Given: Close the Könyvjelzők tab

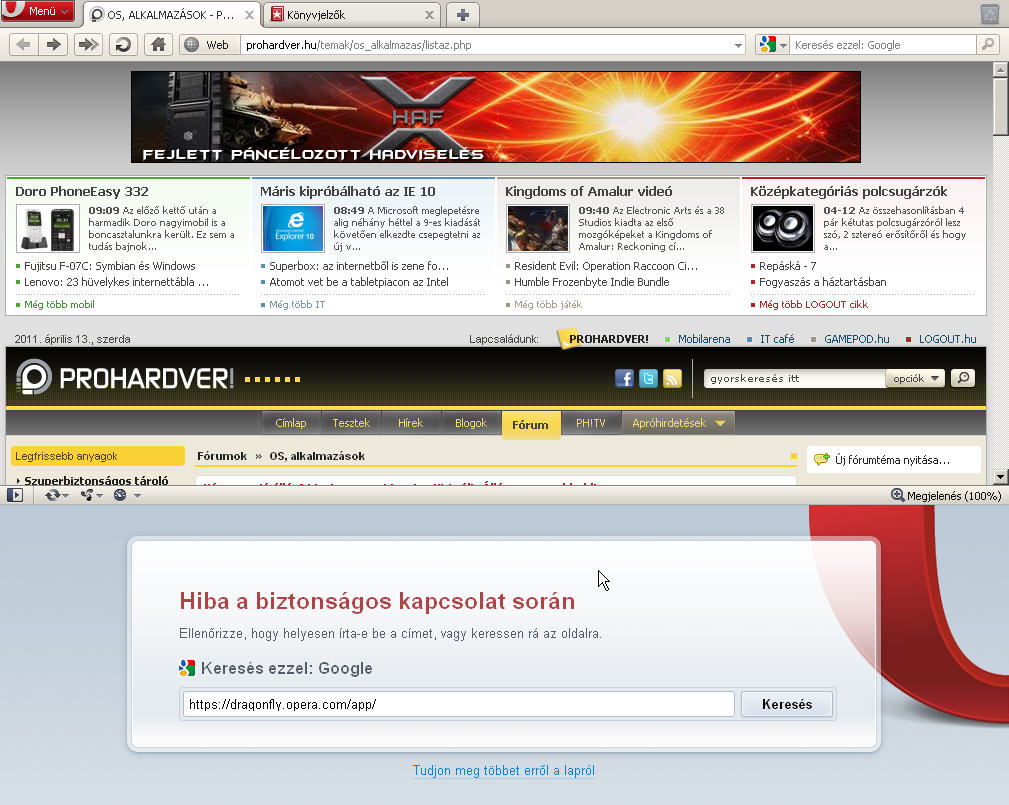Looking at the screenshot, I should tap(429, 15).
